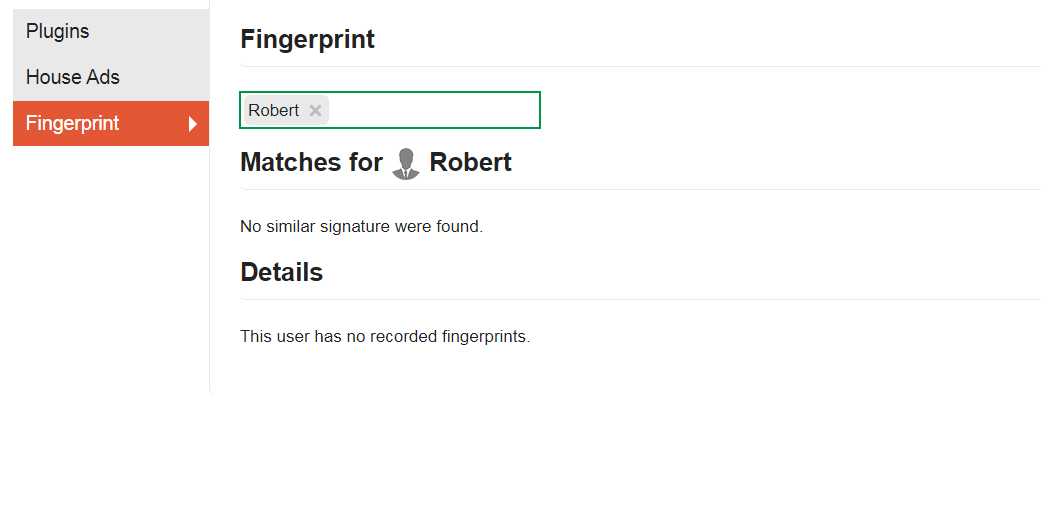Open the Plugins admin section

point(58,31)
